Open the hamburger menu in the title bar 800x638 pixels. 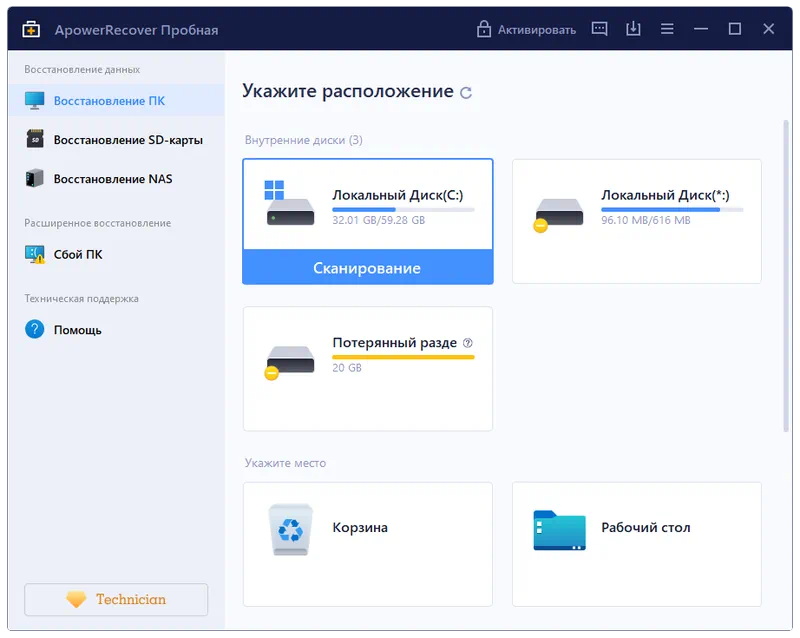[x=667, y=29]
